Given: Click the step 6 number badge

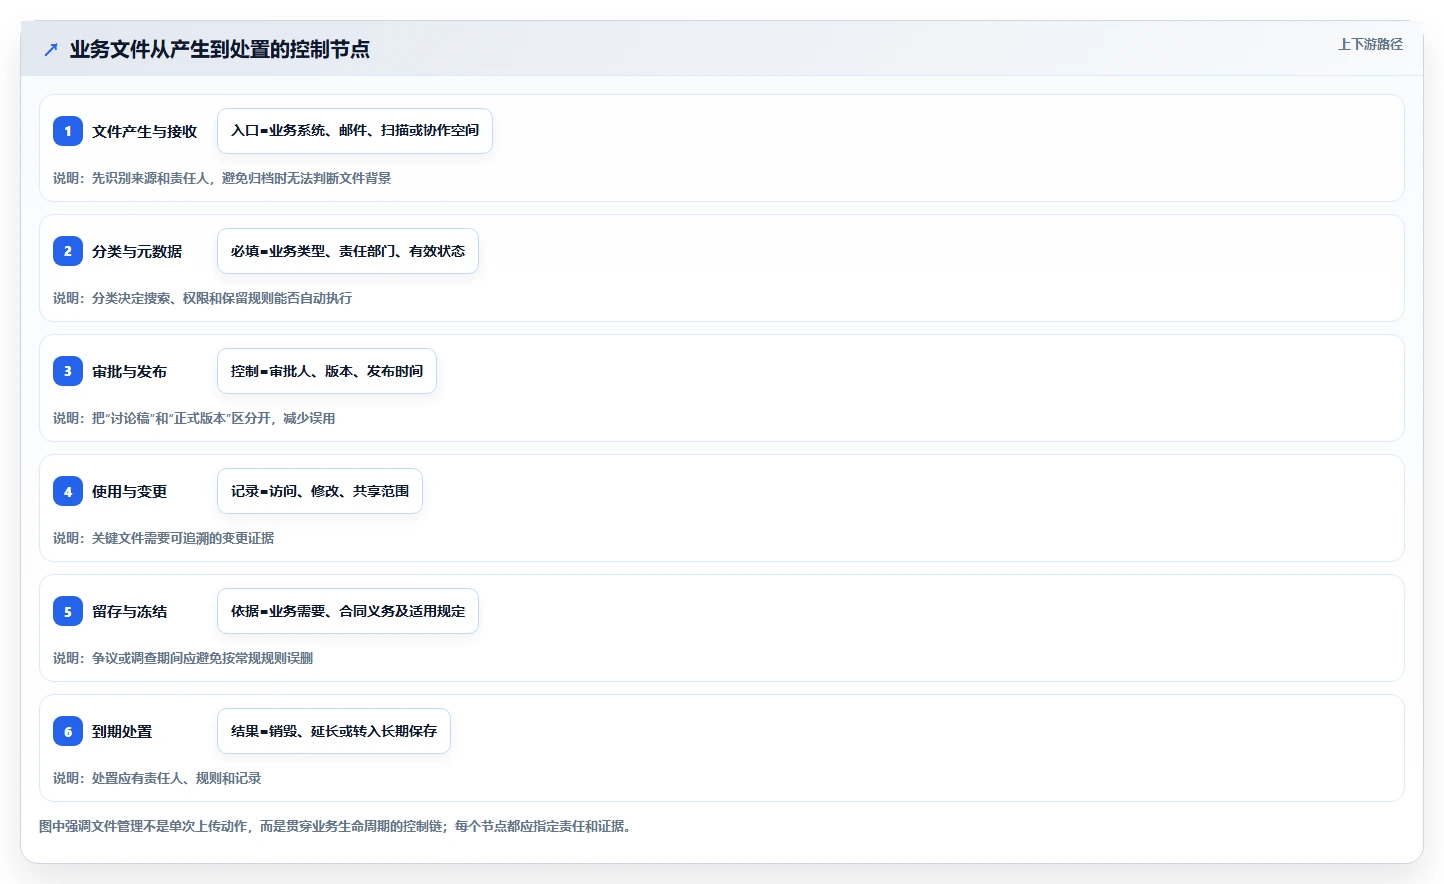Looking at the screenshot, I should 68,731.
